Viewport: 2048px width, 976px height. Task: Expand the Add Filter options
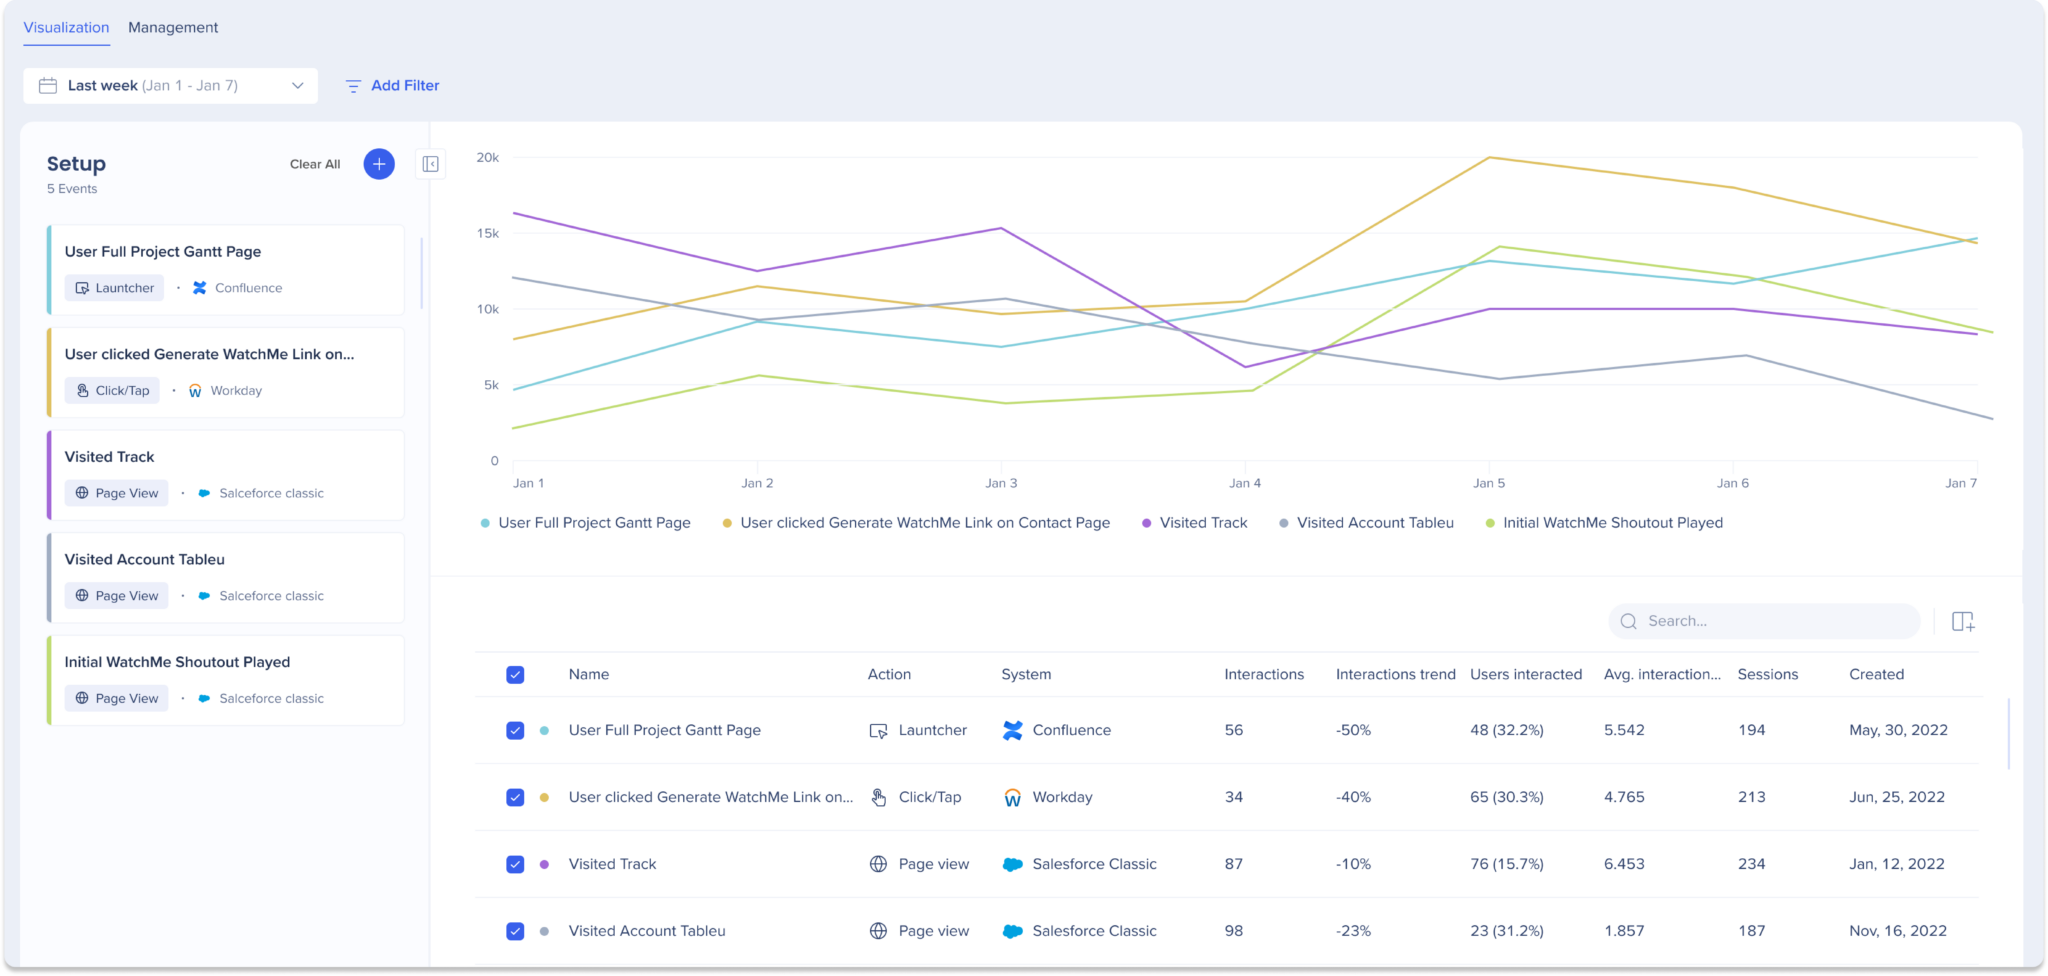[x=392, y=85]
